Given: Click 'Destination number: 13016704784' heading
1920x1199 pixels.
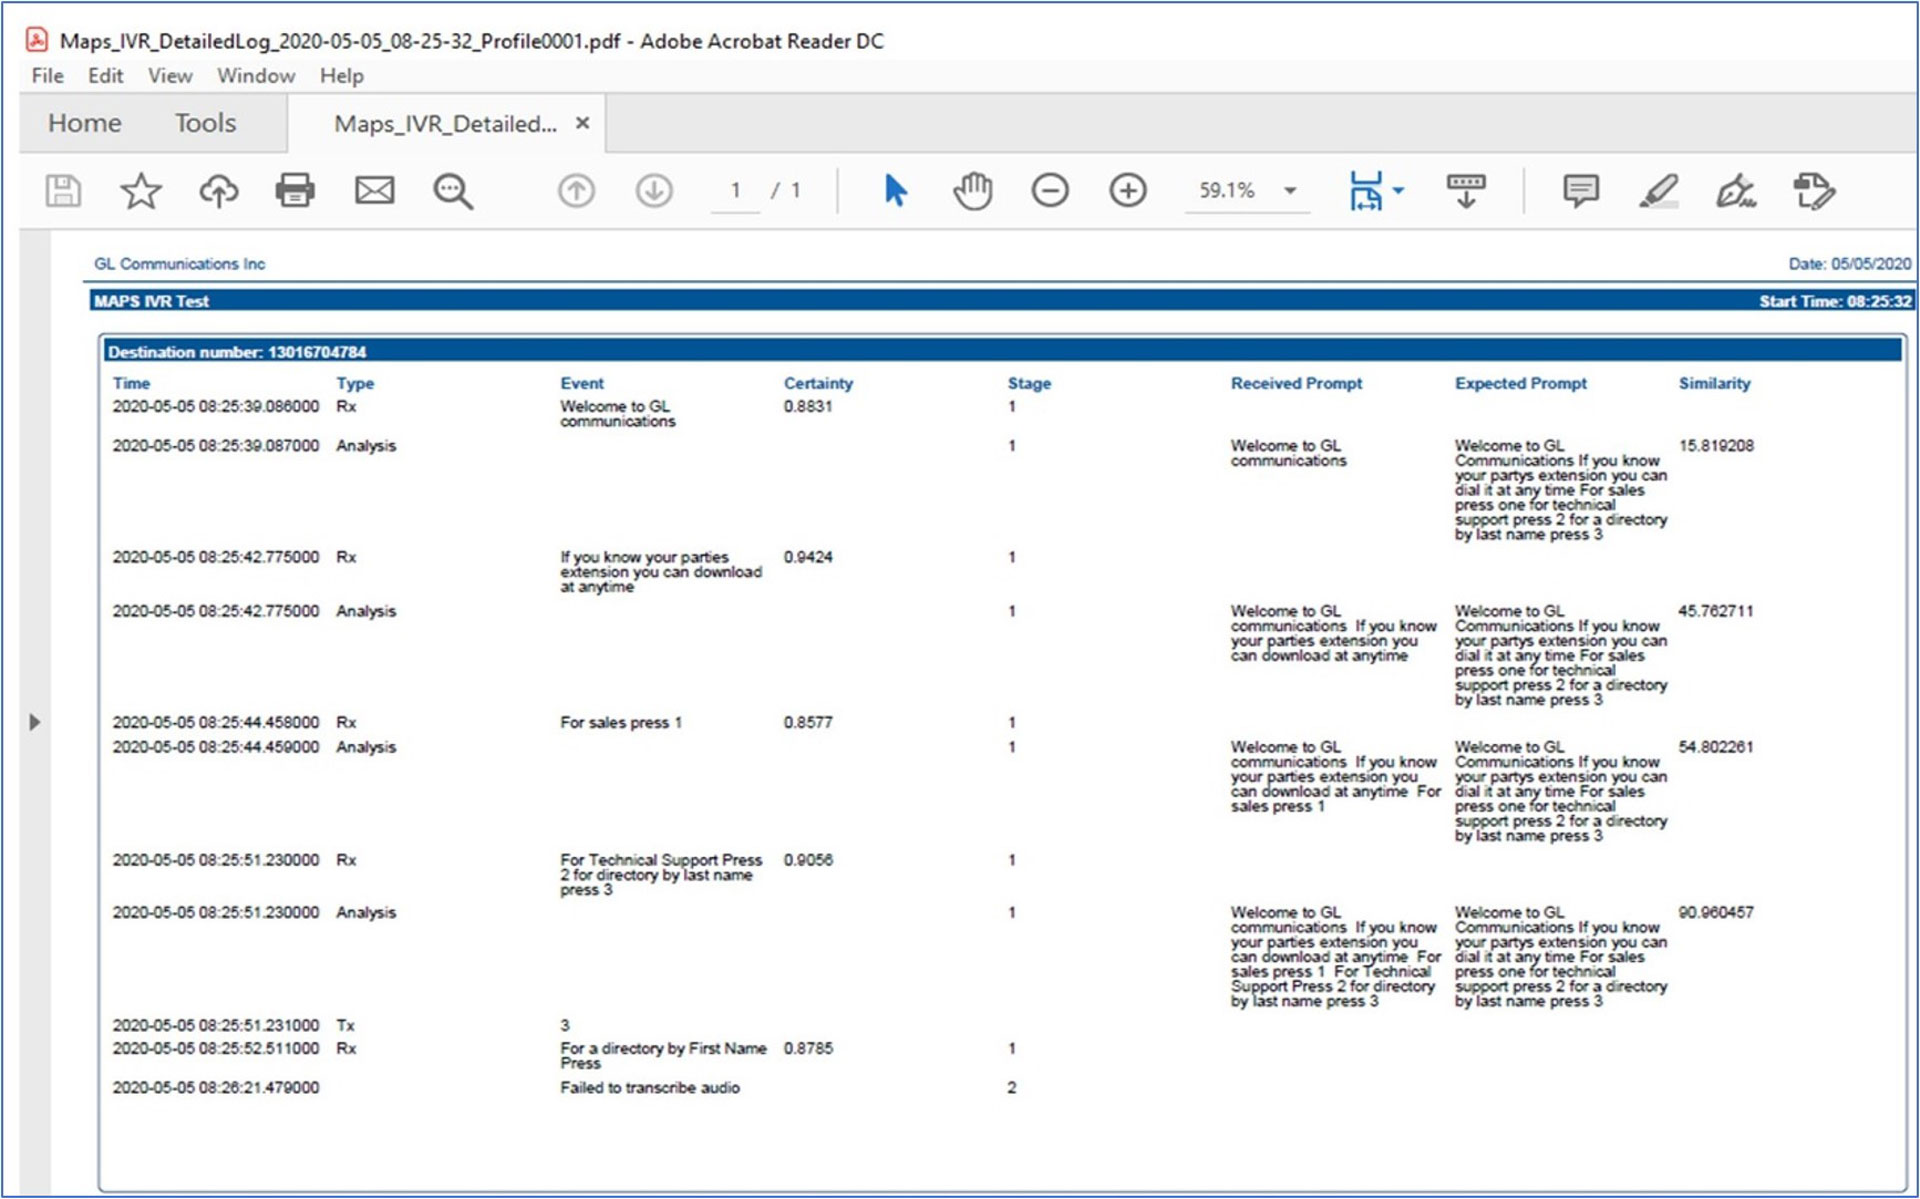Looking at the screenshot, I should (x=237, y=352).
